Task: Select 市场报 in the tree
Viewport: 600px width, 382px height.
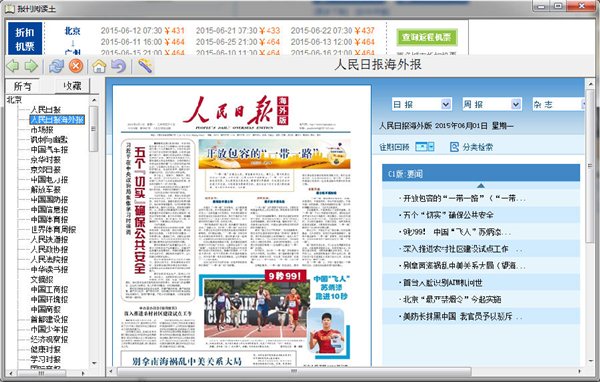Action: [x=42, y=130]
